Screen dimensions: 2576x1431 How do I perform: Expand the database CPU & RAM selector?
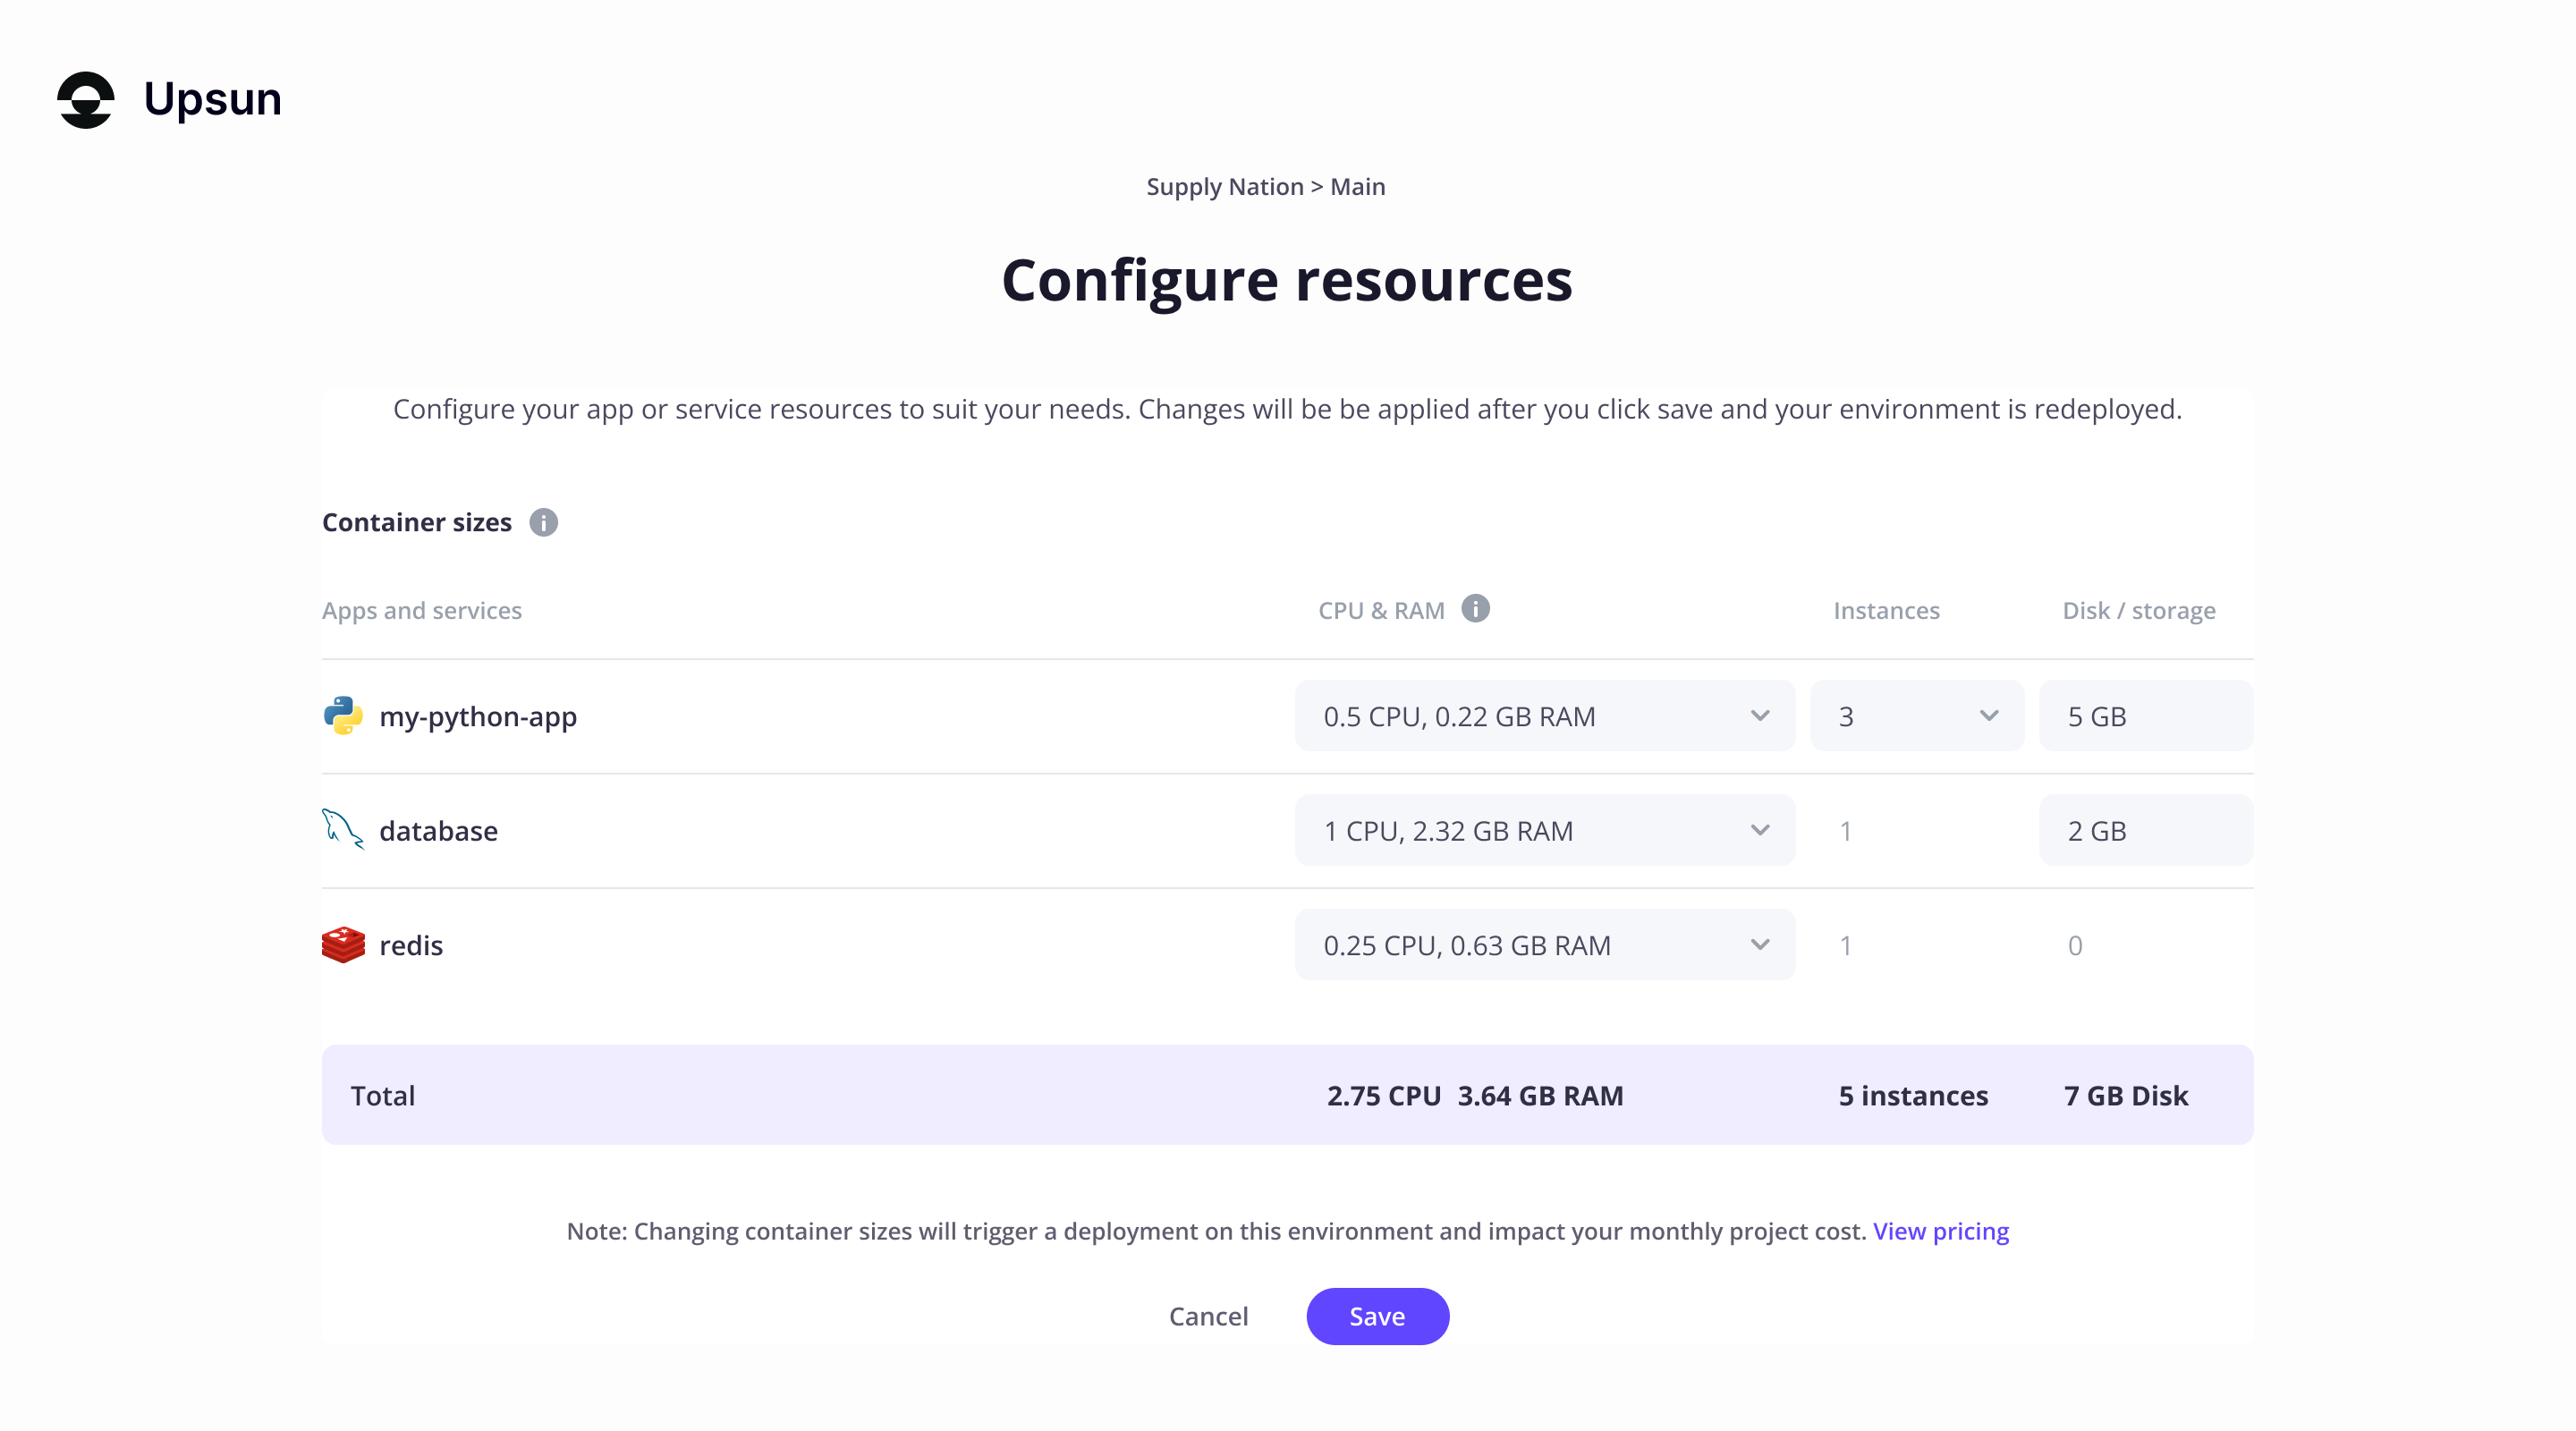pyautogui.click(x=1545, y=829)
